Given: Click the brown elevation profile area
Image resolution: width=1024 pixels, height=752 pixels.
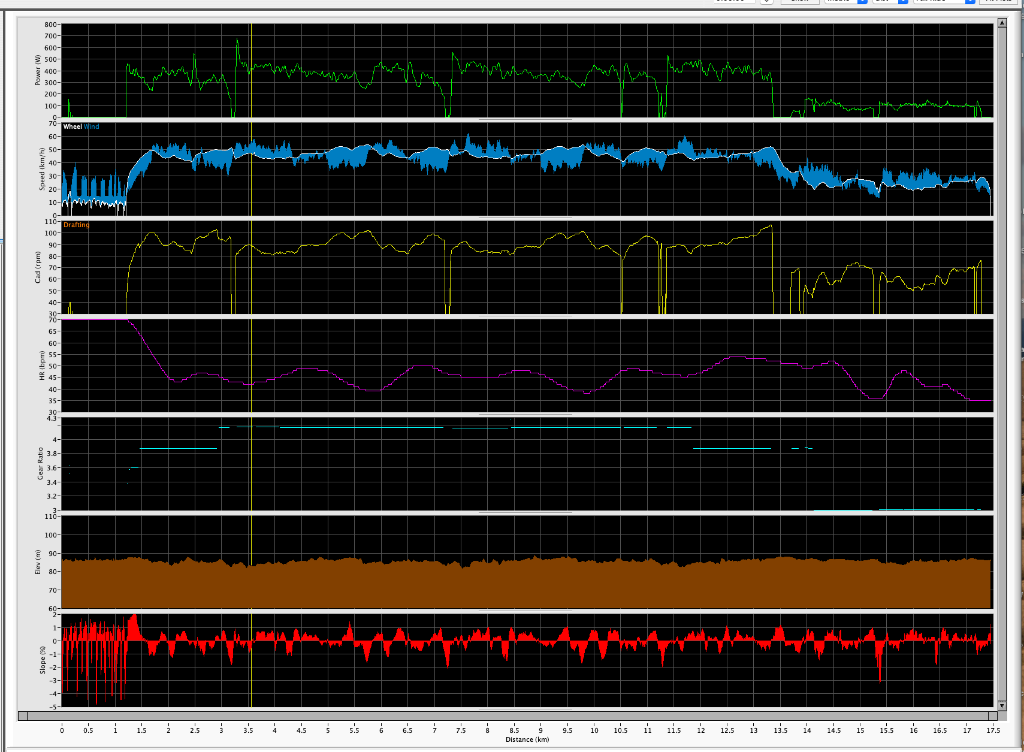Looking at the screenshot, I should [526, 584].
